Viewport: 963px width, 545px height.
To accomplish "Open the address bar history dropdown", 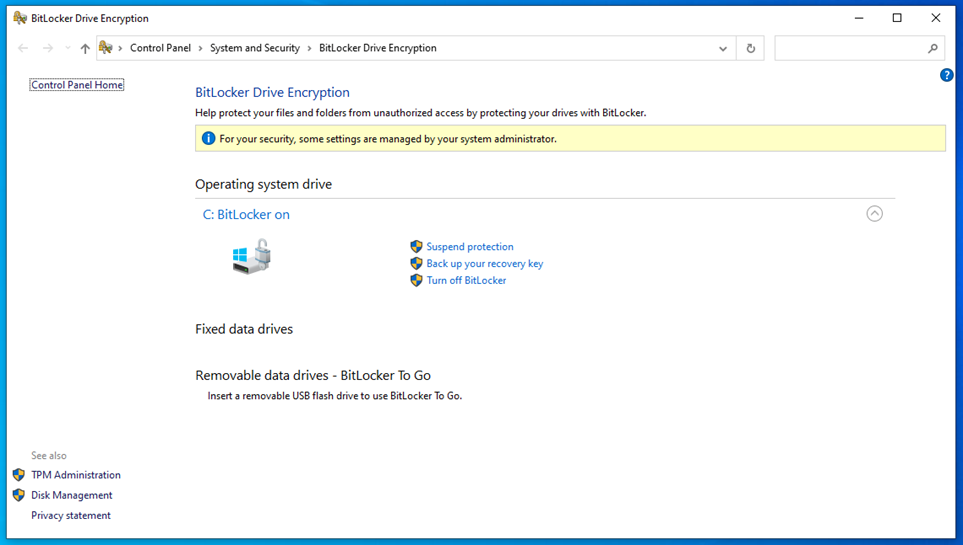I will point(723,48).
